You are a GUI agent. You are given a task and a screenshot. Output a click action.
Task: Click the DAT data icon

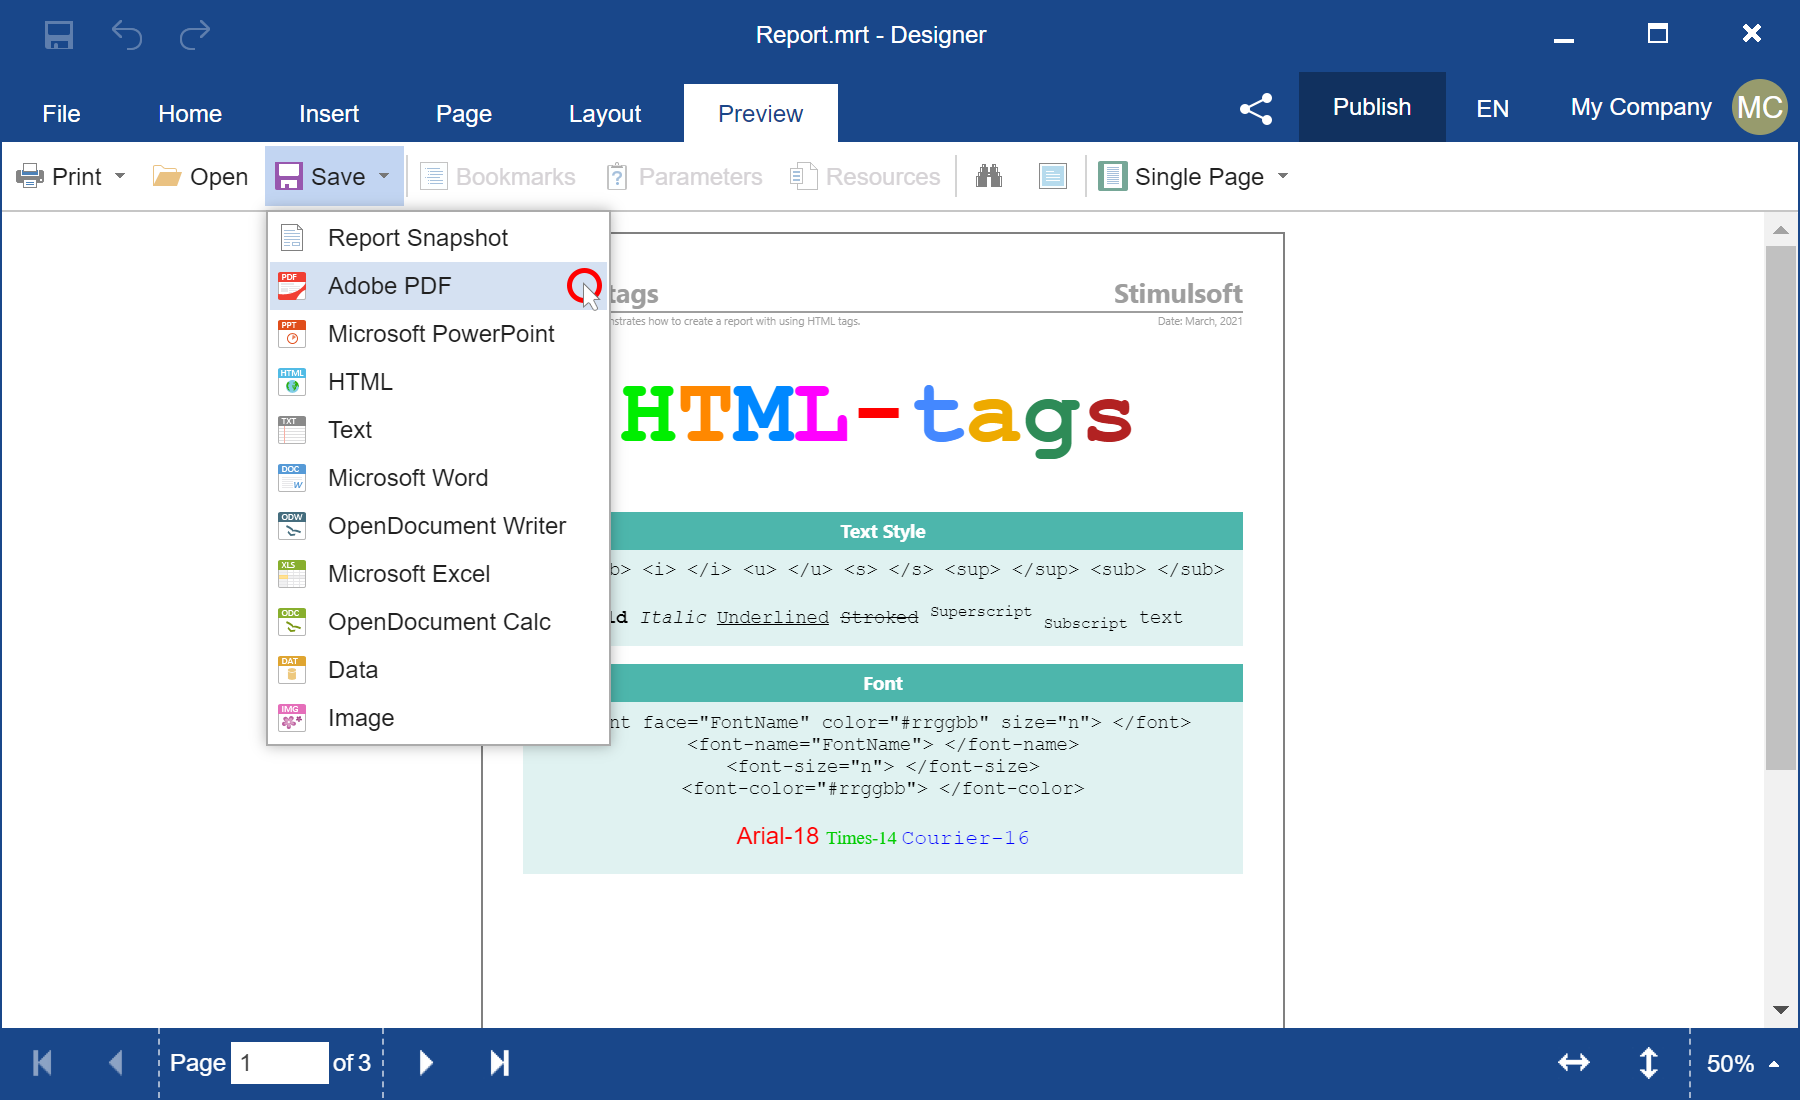tap(292, 670)
